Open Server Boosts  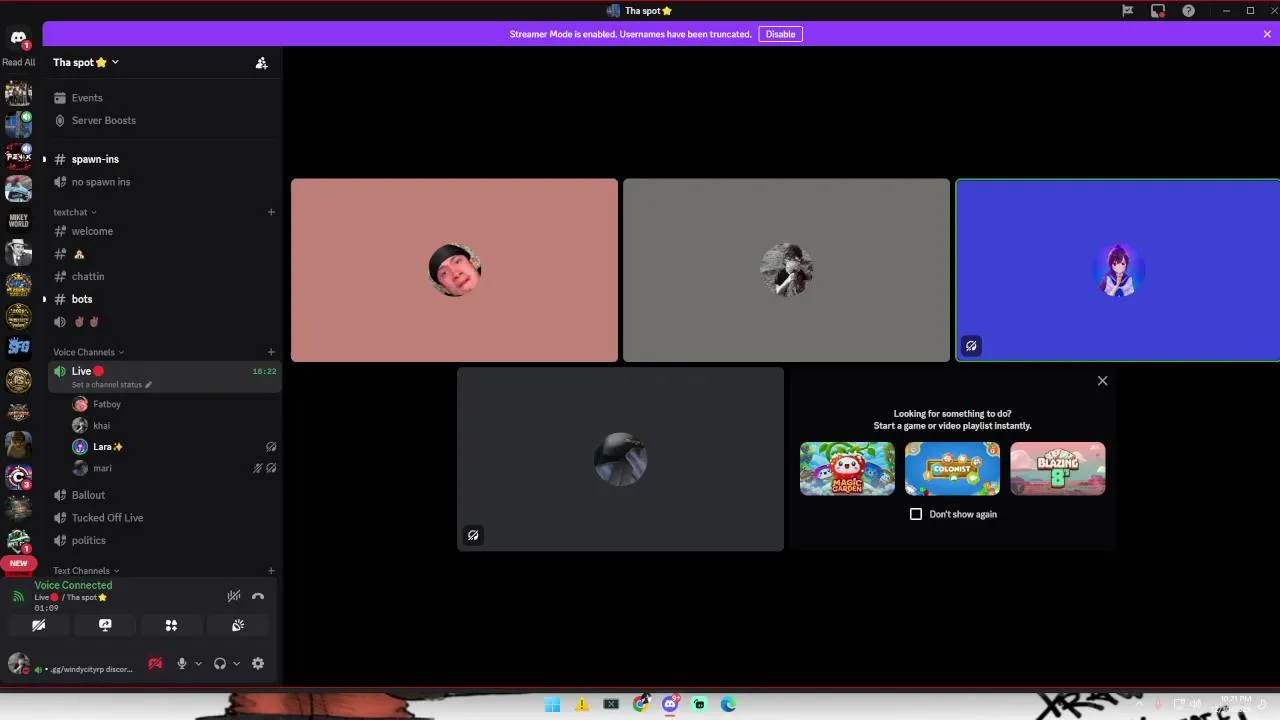coord(165,120)
